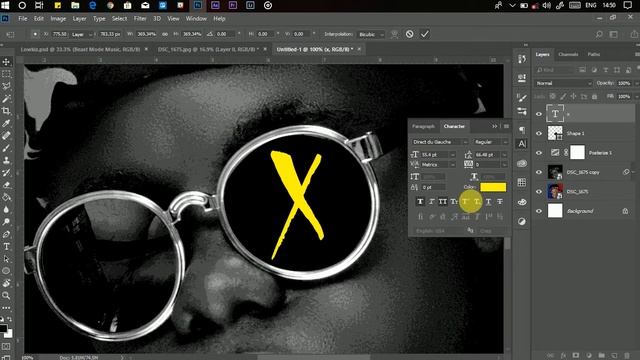
Task: Open the Filter menu
Action: click(140, 19)
